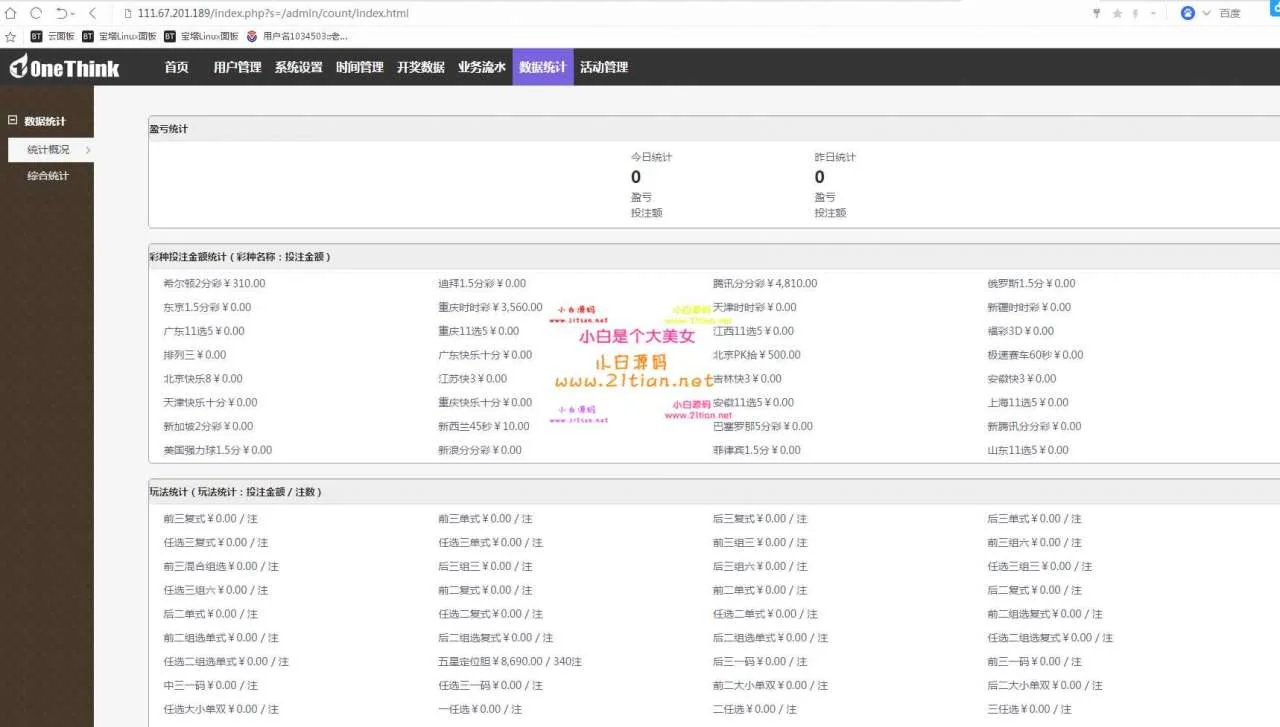Collapse the 数据统计 sidebar section

coord(13,121)
